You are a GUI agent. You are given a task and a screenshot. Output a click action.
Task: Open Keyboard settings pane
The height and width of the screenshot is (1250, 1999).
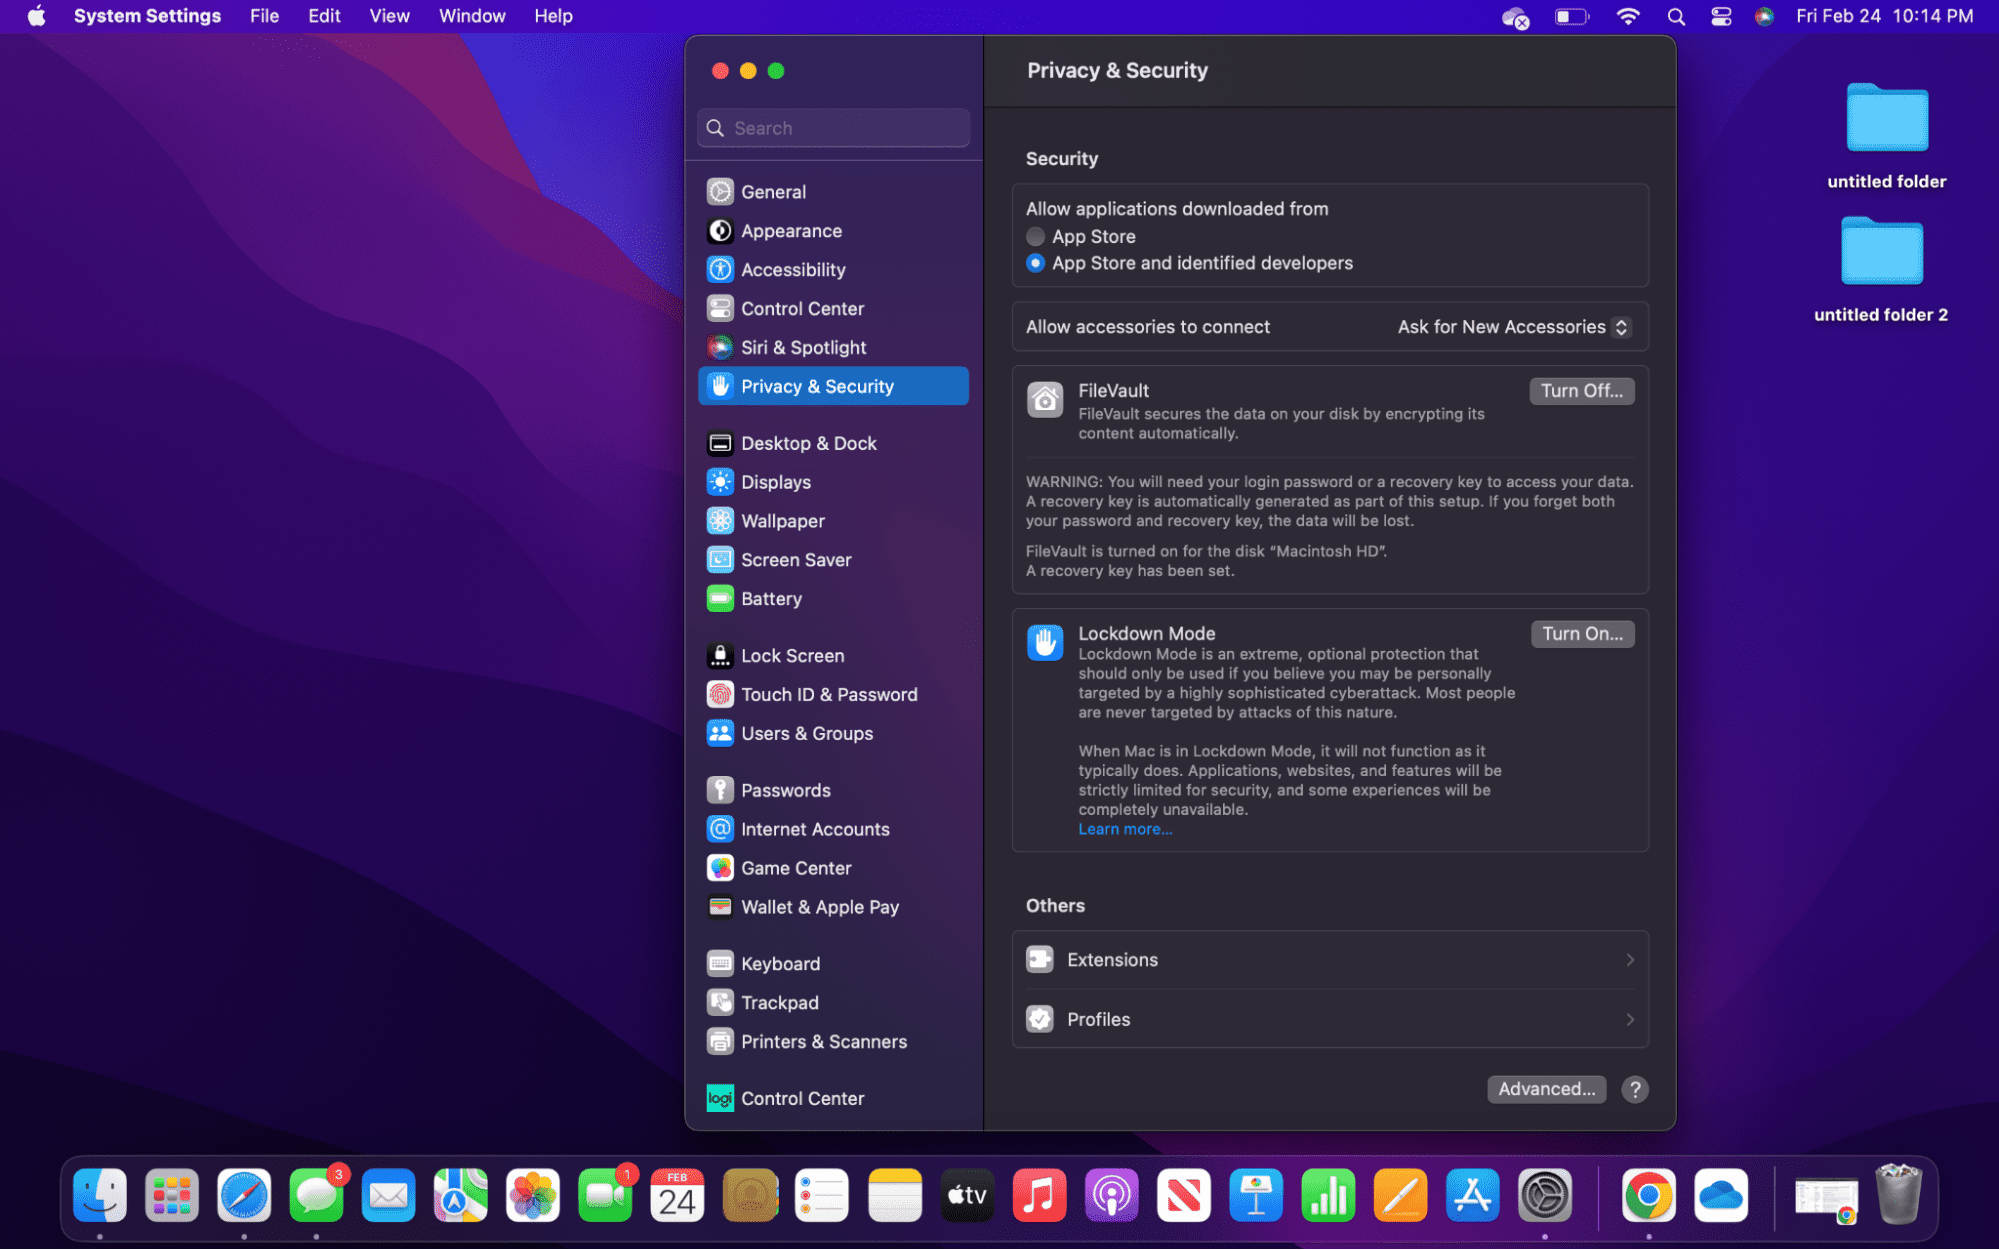[833, 964]
